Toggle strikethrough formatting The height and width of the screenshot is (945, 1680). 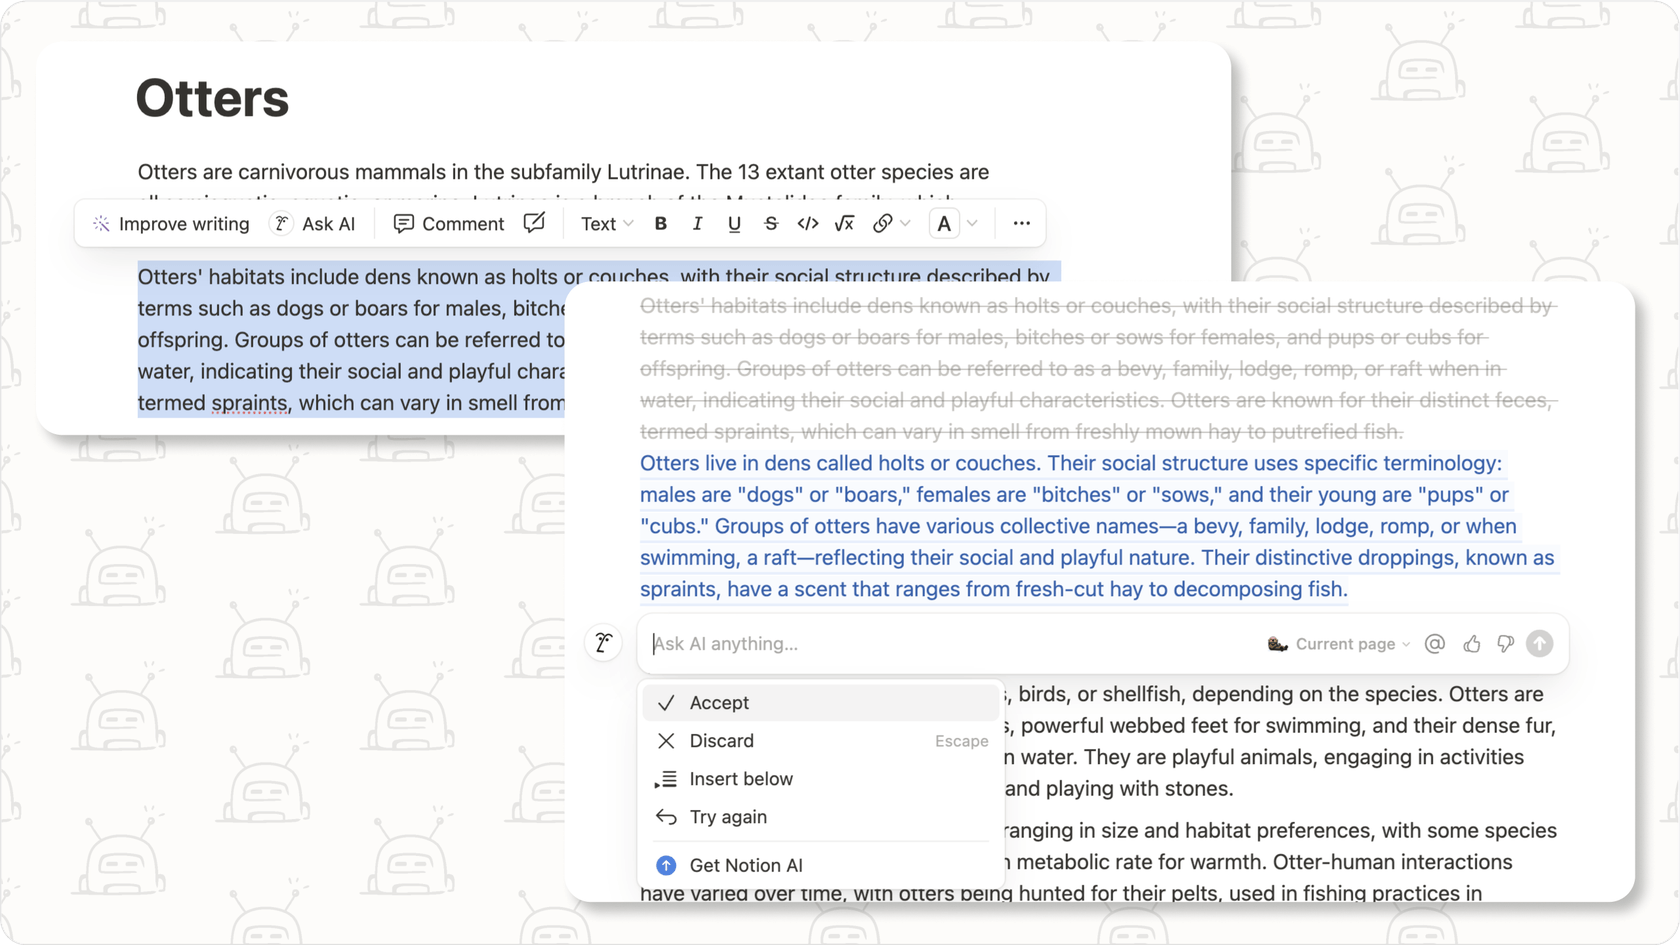770,223
